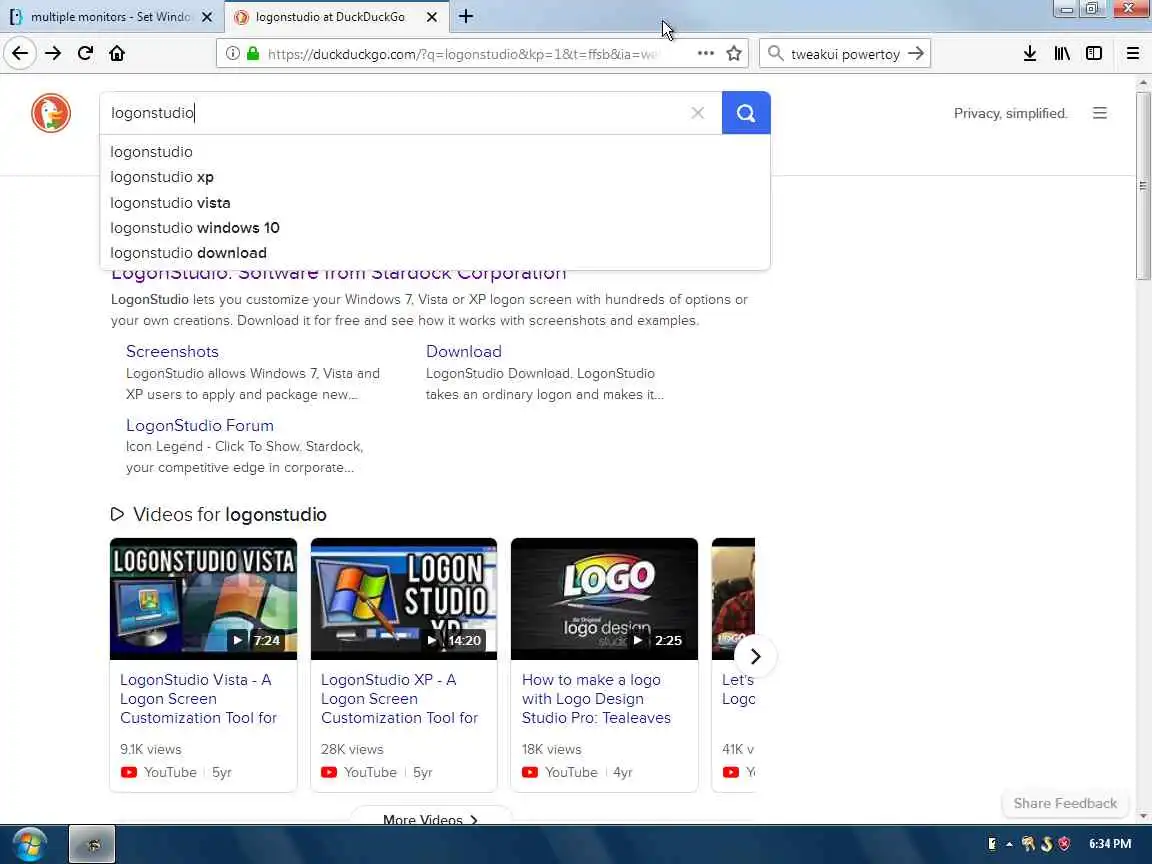Advance the video carousel with right chevron
Screen dimensions: 1152x864
[x=755, y=656]
